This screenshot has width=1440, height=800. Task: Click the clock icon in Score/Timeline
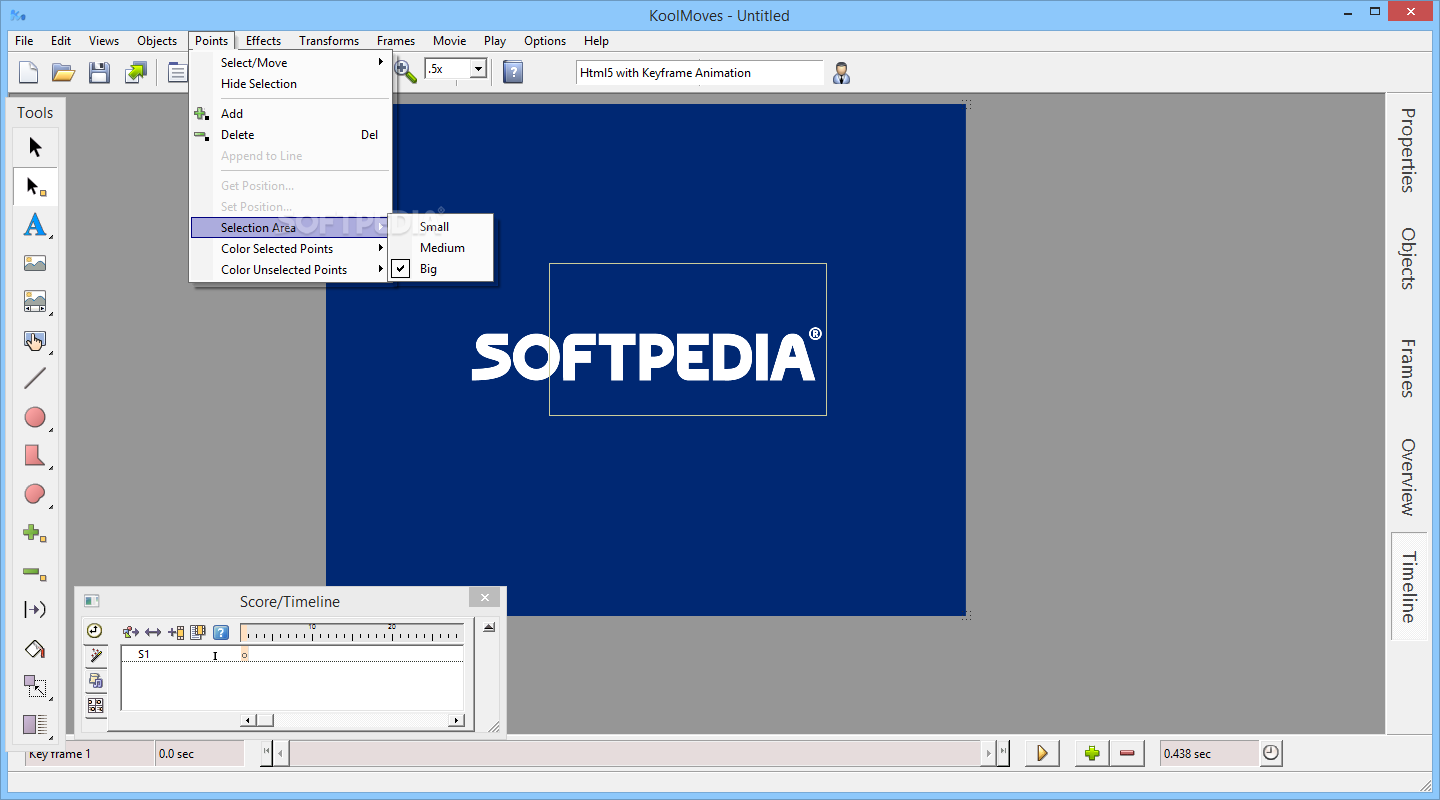(x=95, y=630)
